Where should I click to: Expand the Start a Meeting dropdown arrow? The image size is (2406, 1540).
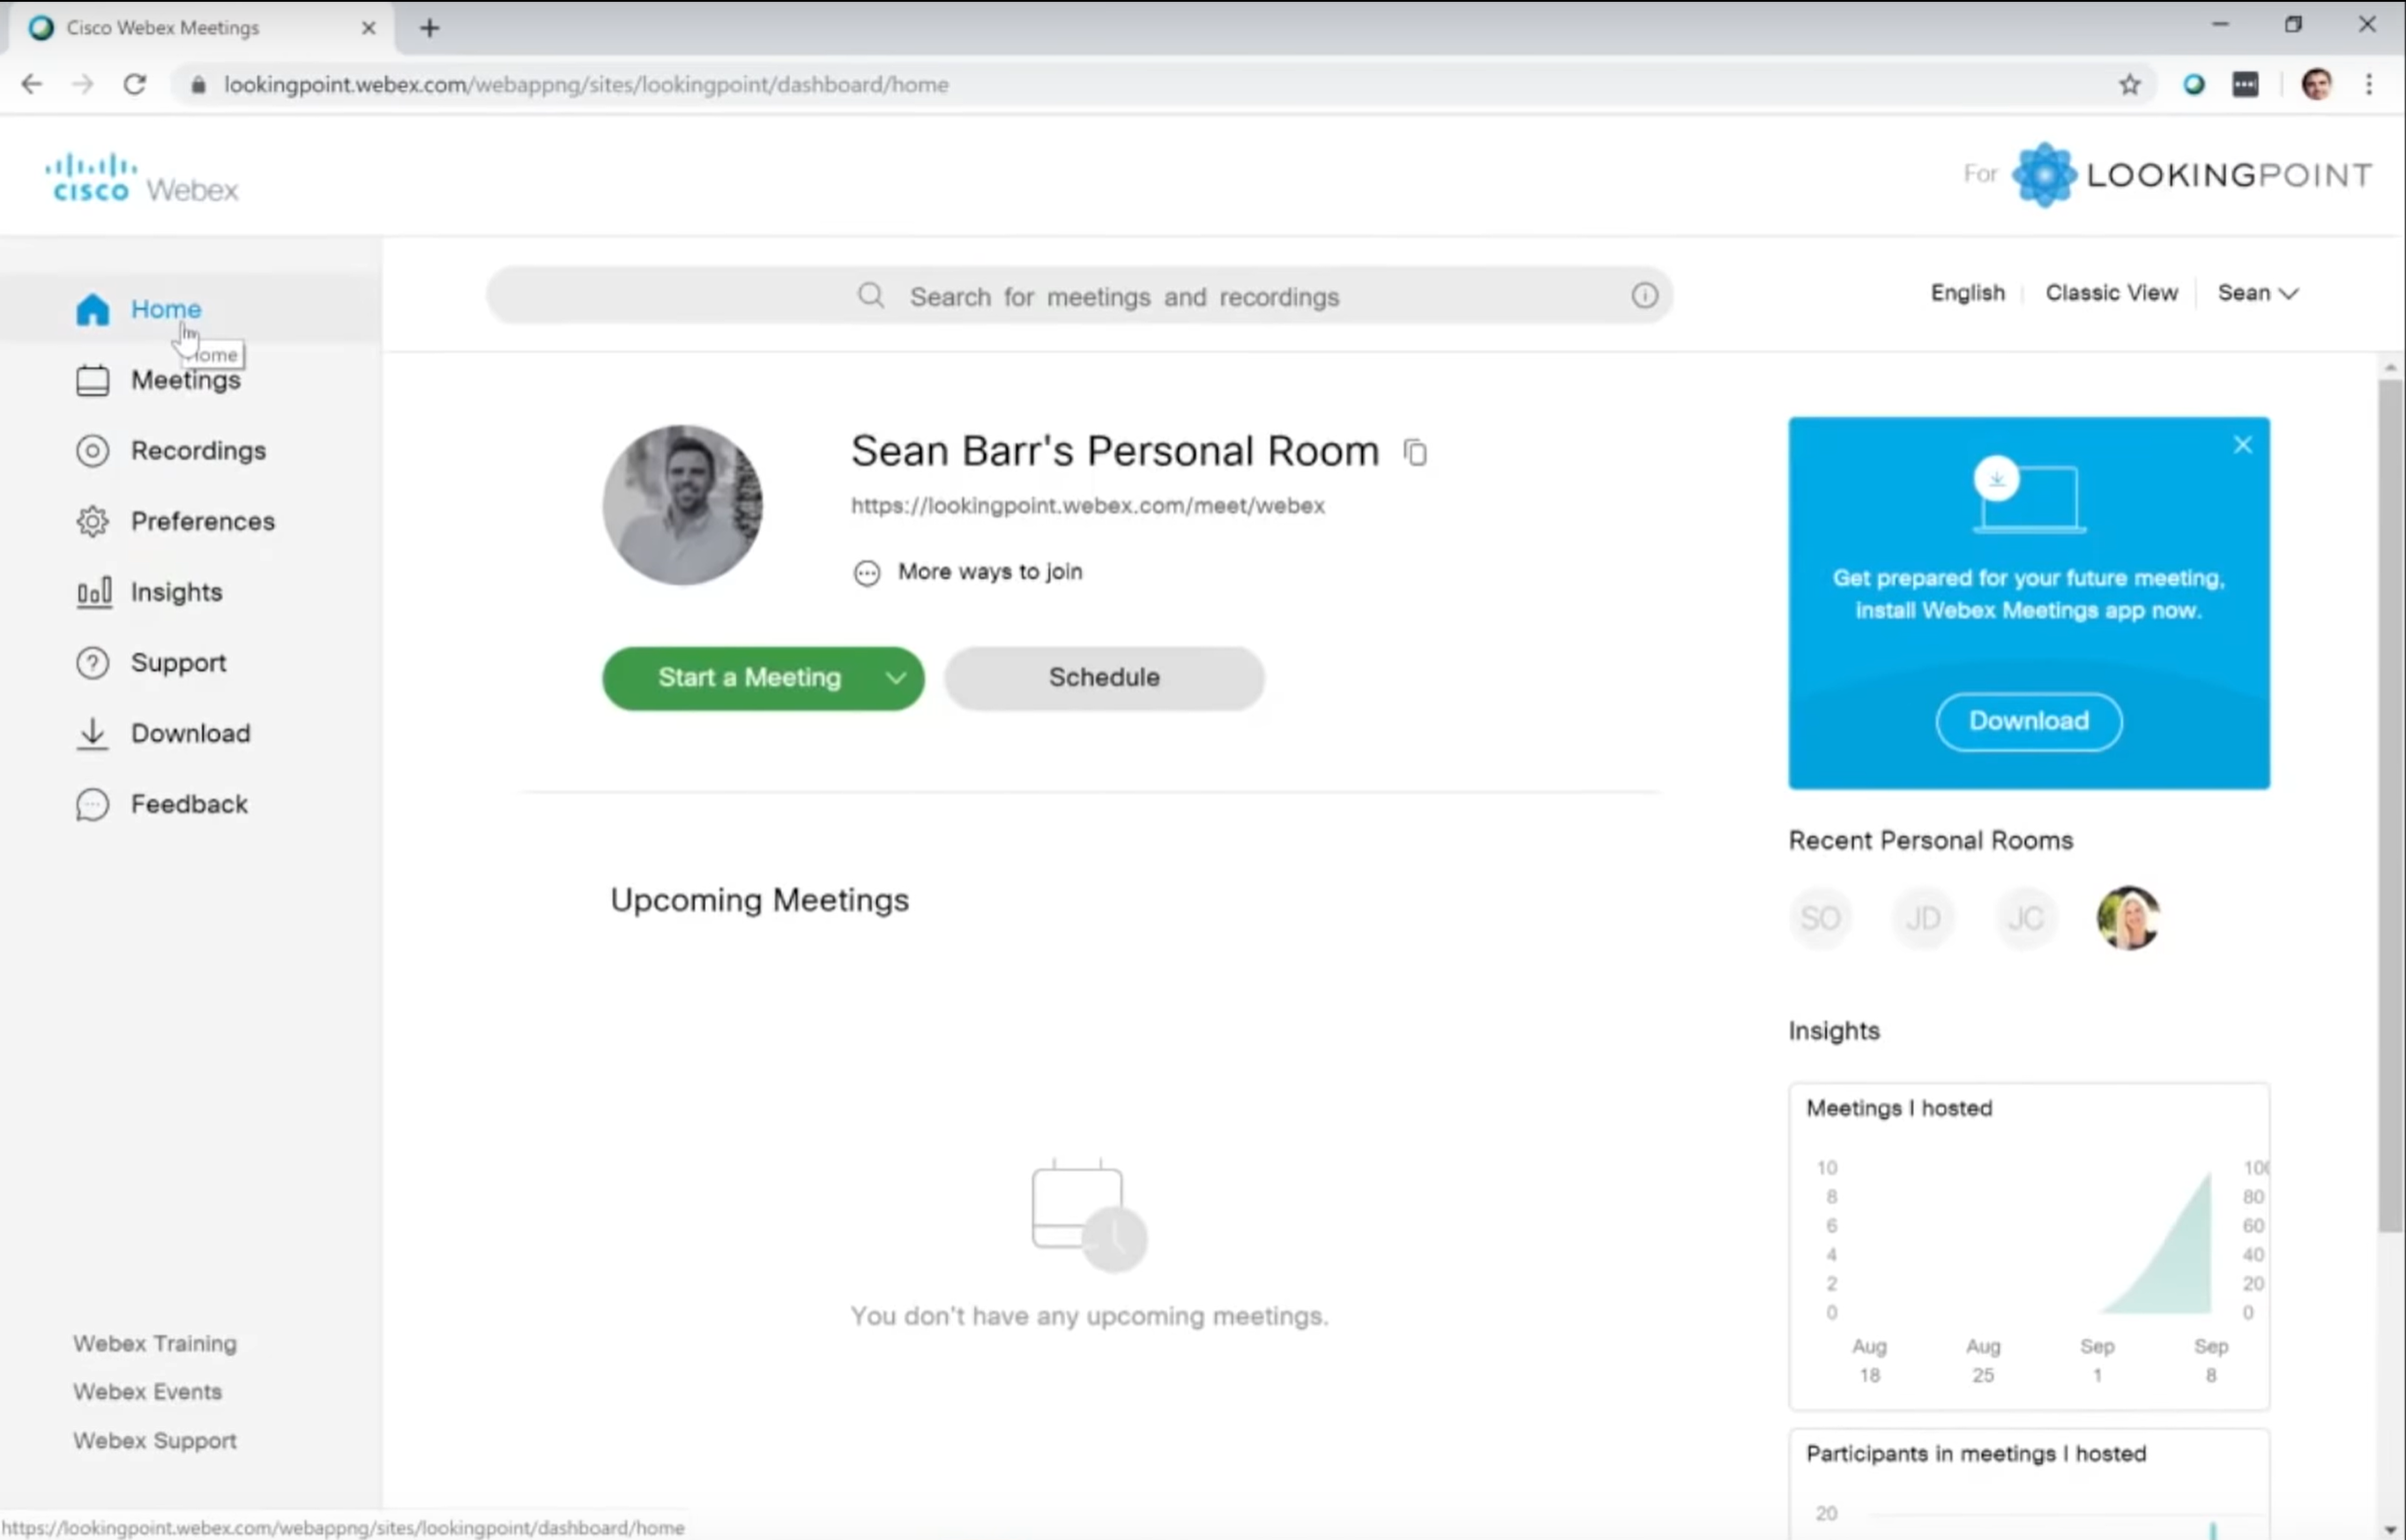click(x=894, y=679)
